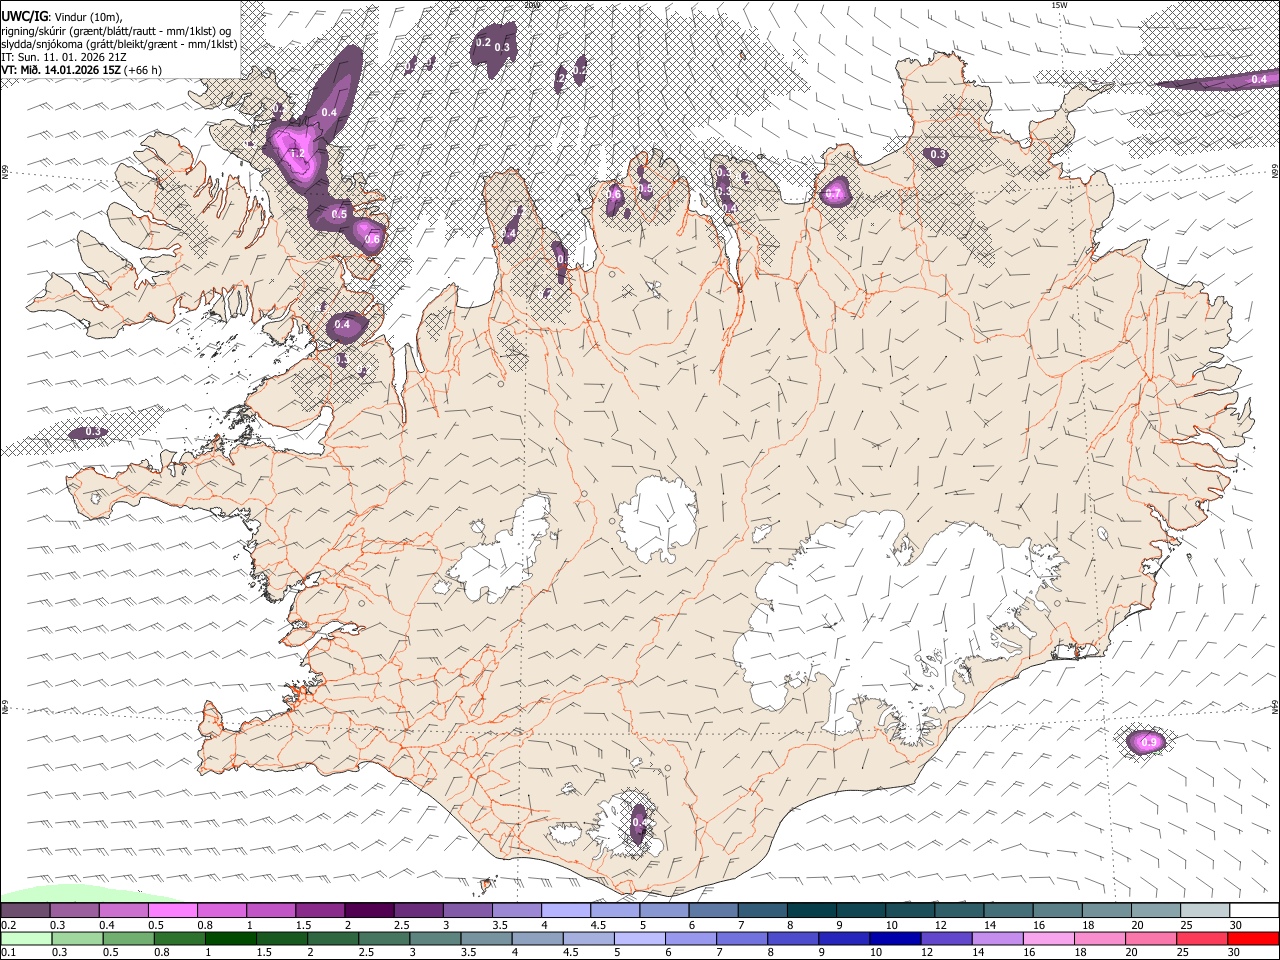Select the bottom legend swatch starting at 1.5
The height and width of the screenshot is (960, 1280).
pos(281,938)
